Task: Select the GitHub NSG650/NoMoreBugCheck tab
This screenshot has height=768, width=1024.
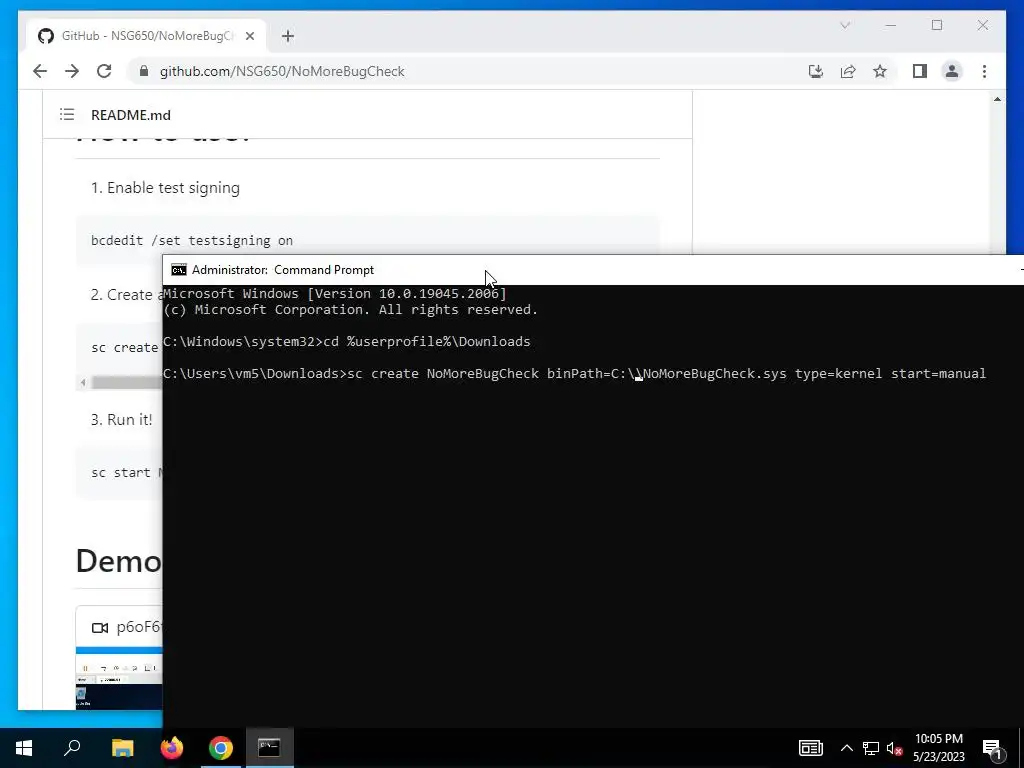Action: click(146, 36)
